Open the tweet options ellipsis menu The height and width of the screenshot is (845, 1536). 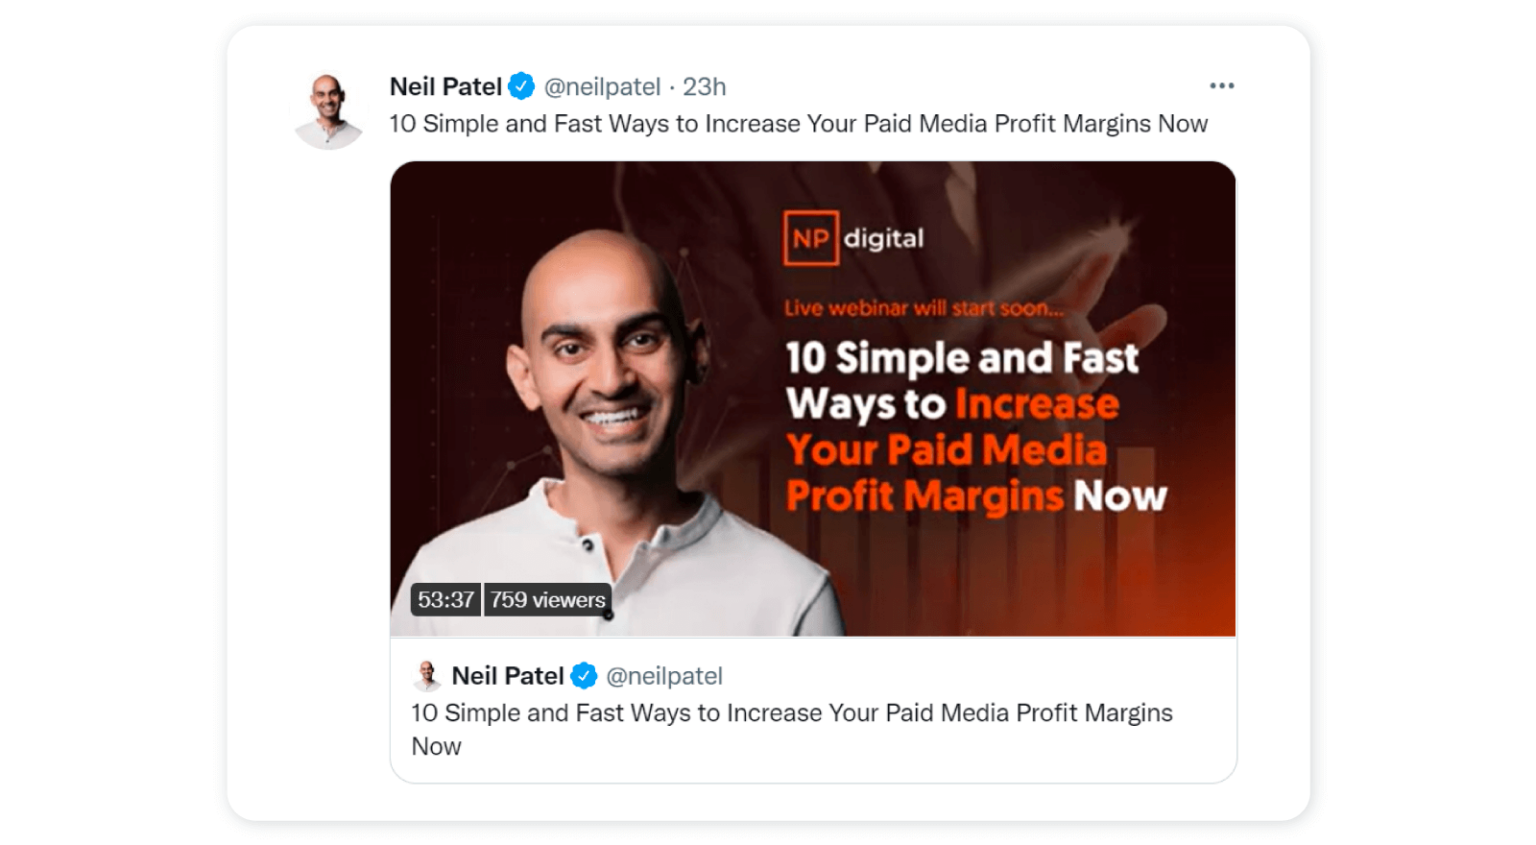pyautogui.click(x=1221, y=86)
